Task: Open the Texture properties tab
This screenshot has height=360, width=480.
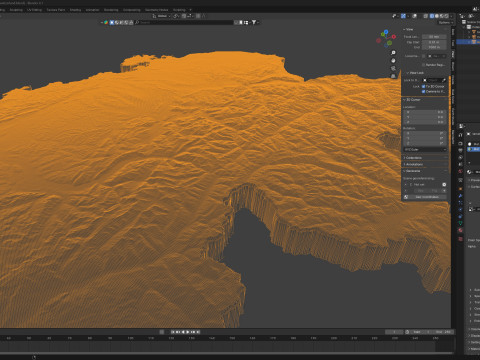Action: (x=461, y=239)
